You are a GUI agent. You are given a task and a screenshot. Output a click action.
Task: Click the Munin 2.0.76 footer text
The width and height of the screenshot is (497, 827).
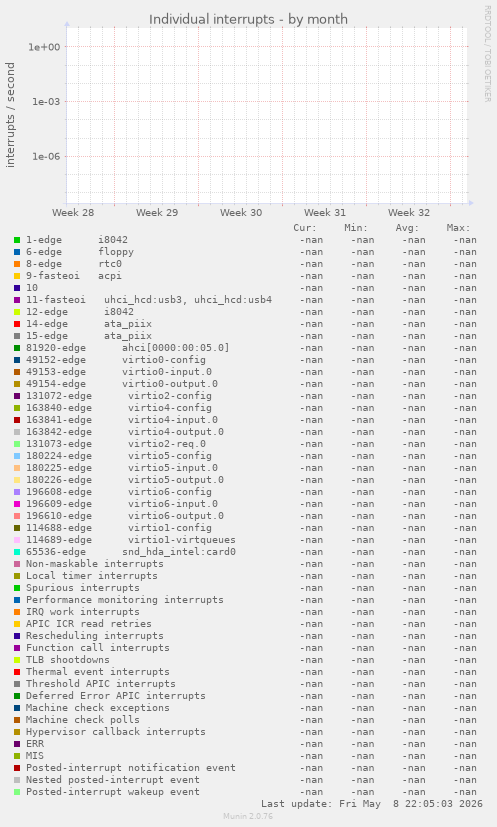tap(248, 816)
